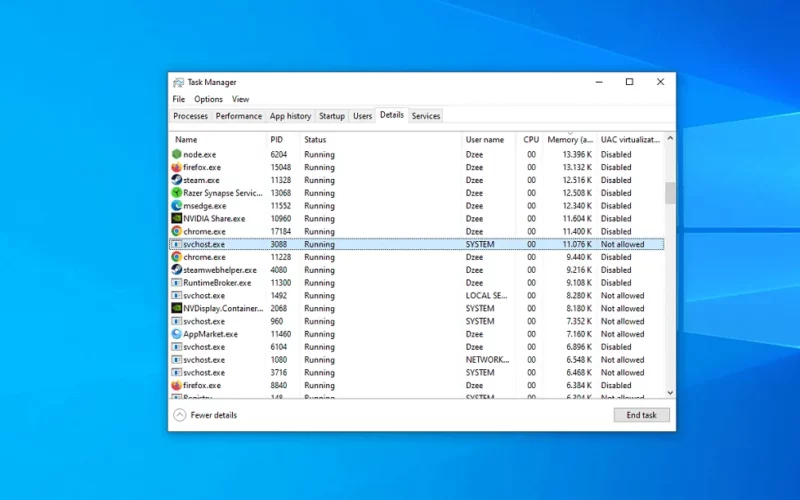Switch to the Services tab
The width and height of the screenshot is (800, 500).
coord(426,116)
